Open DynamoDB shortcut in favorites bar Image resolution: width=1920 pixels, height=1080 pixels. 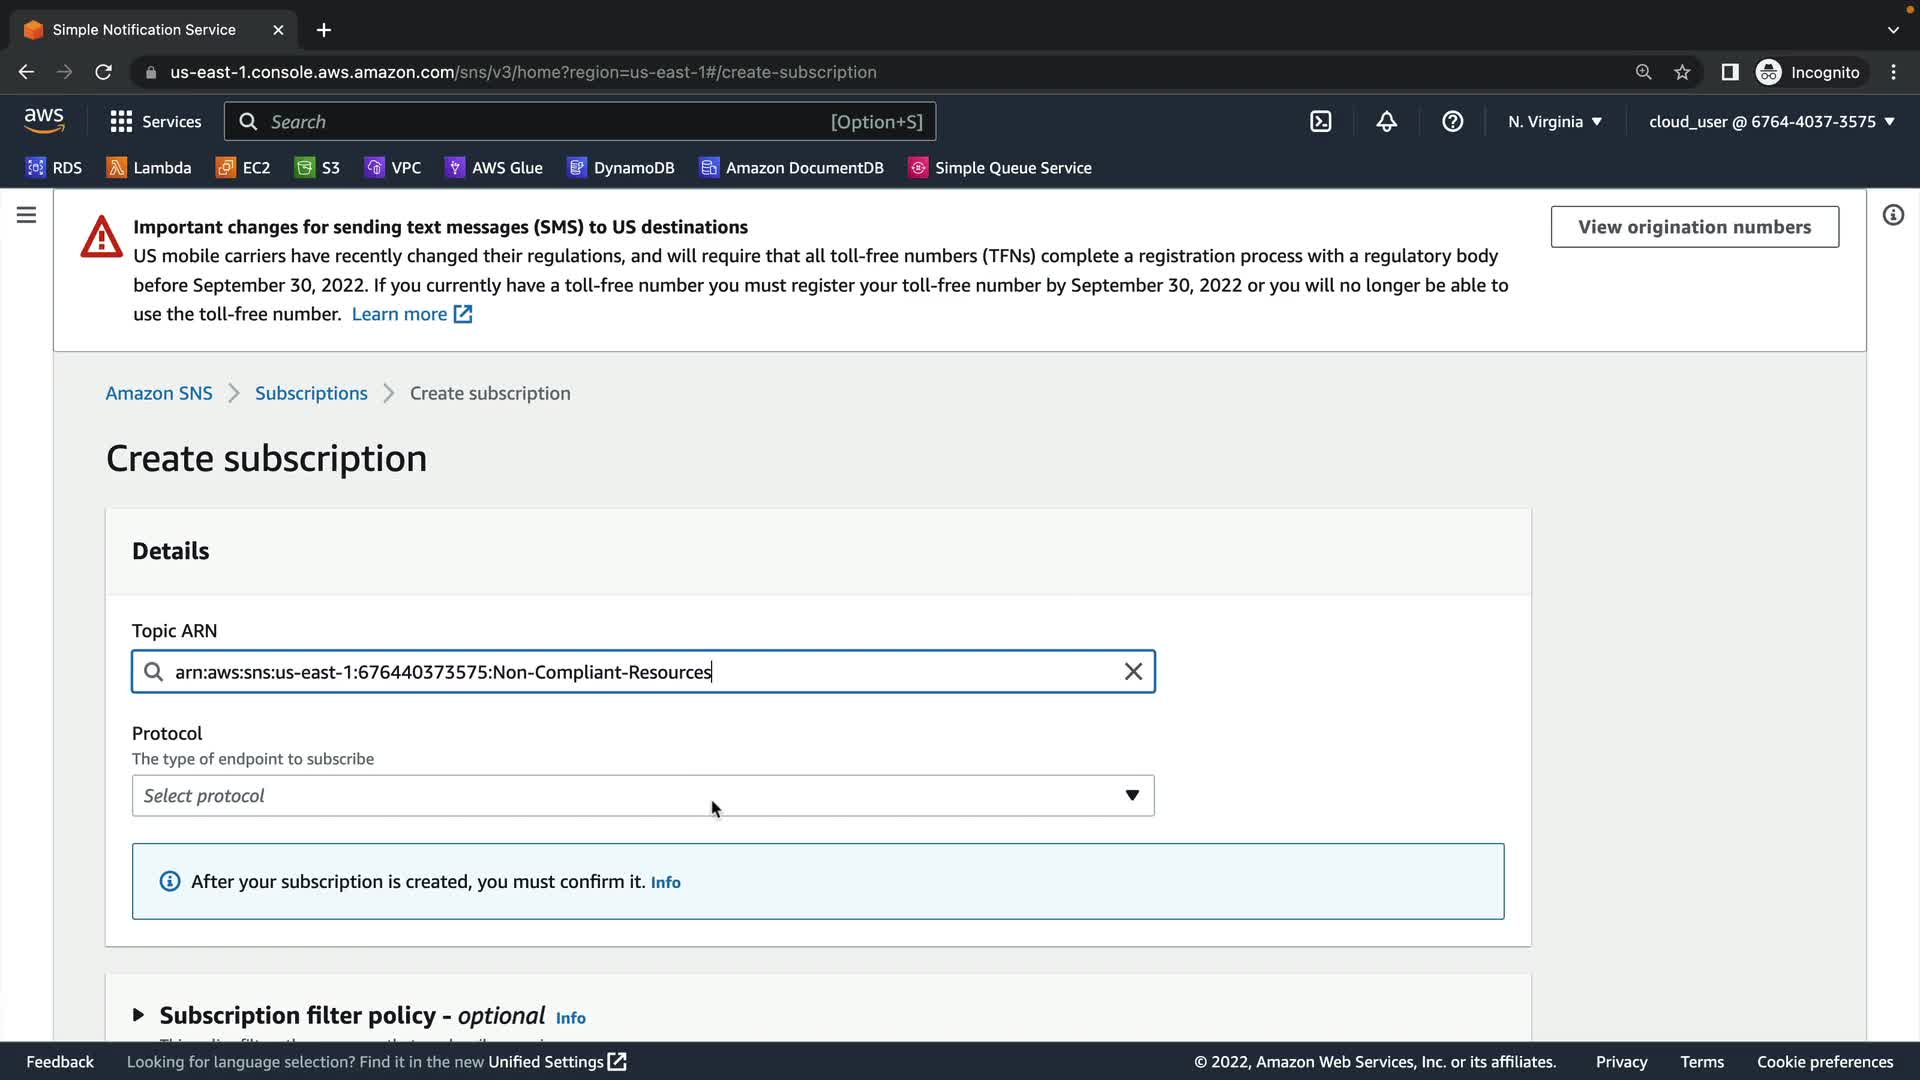pyautogui.click(x=621, y=168)
